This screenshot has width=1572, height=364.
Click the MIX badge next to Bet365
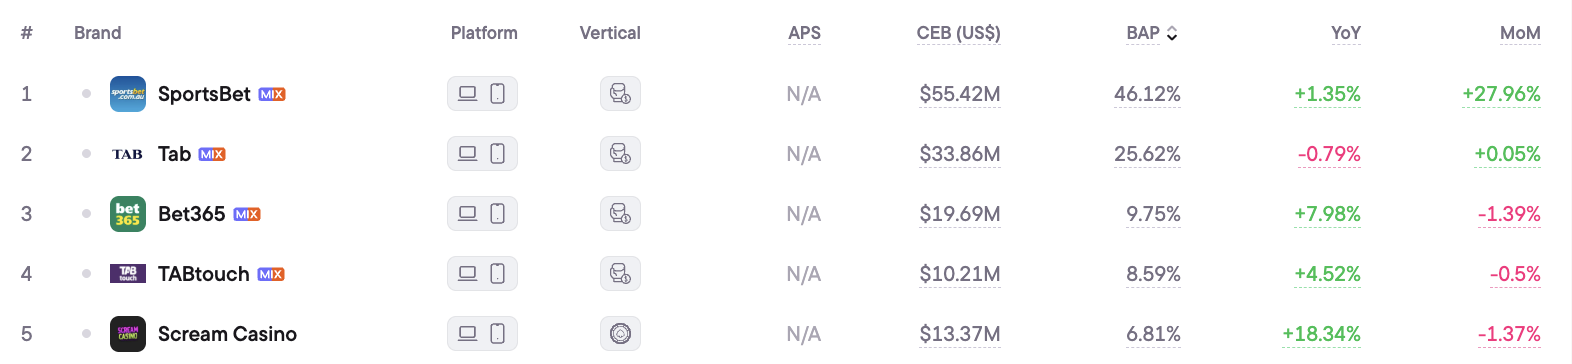pos(247,214)
